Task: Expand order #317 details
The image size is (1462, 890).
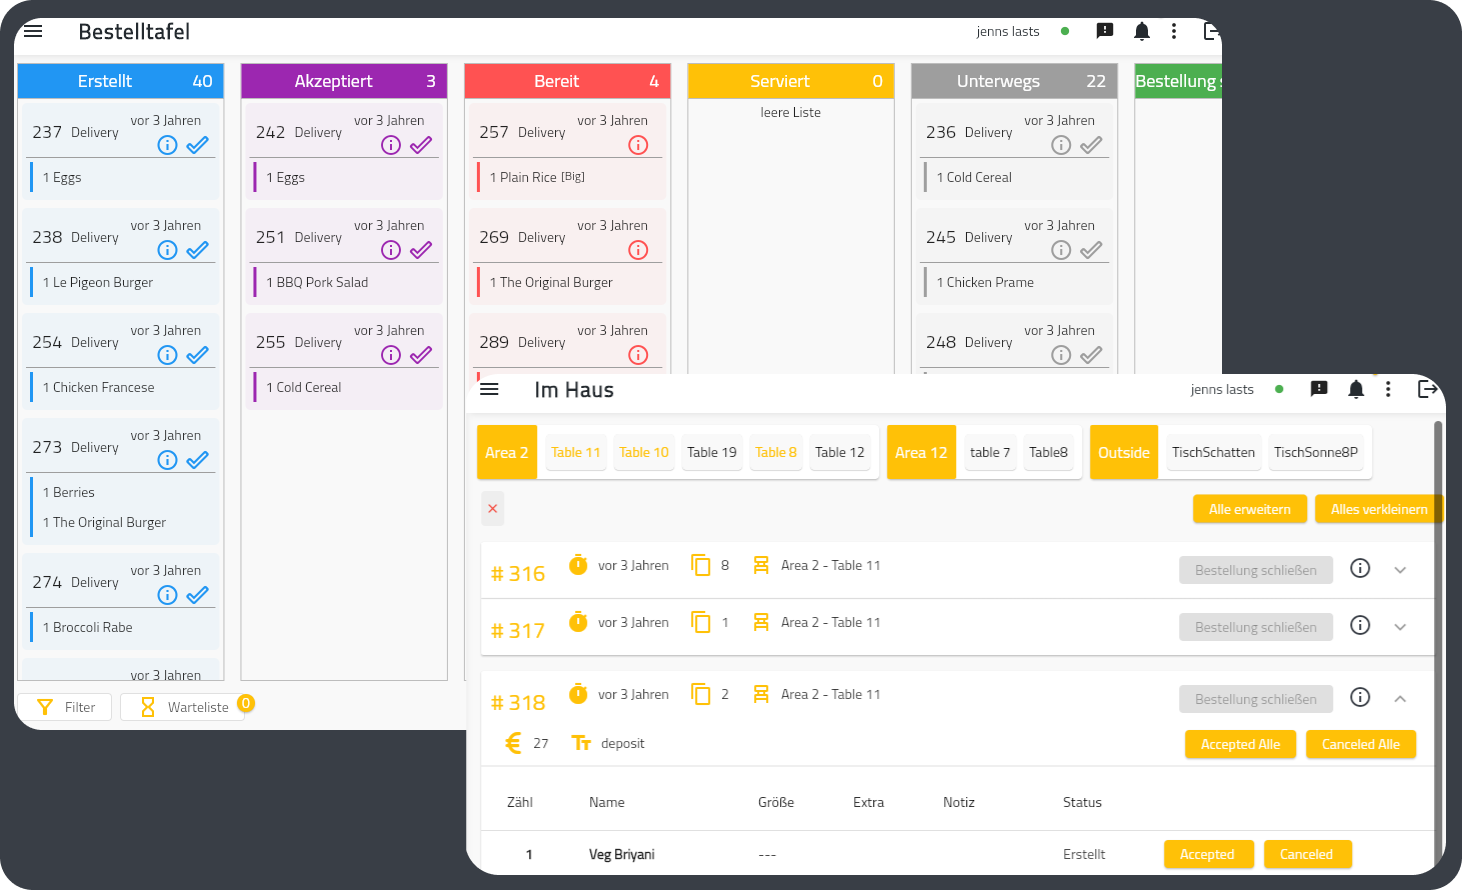Action: 1400,627
